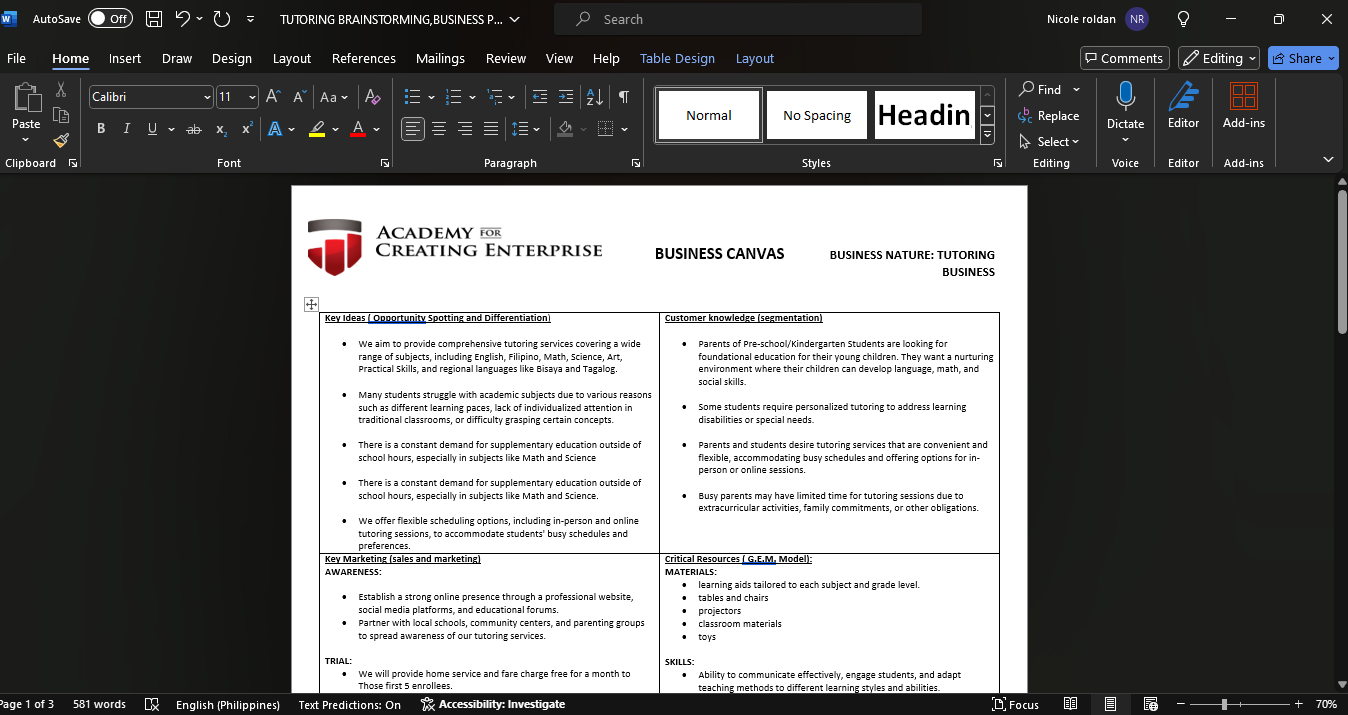Image resolution: width=1348 pixels, height=715 pixels.
Task: Open the Review tab
Action: pos(506,58)
